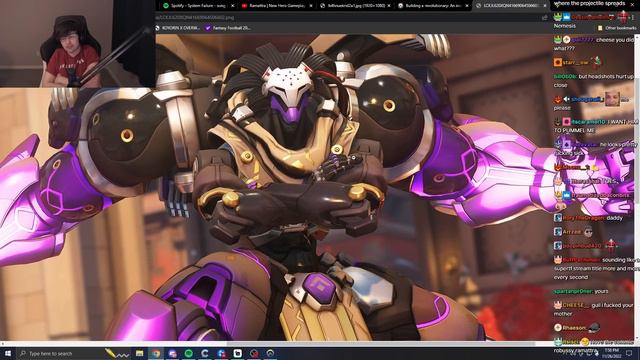This screenshot has height=360, width=640.
Task: Open File Explorer from the taskbar
Action: (x=140, y=353)
